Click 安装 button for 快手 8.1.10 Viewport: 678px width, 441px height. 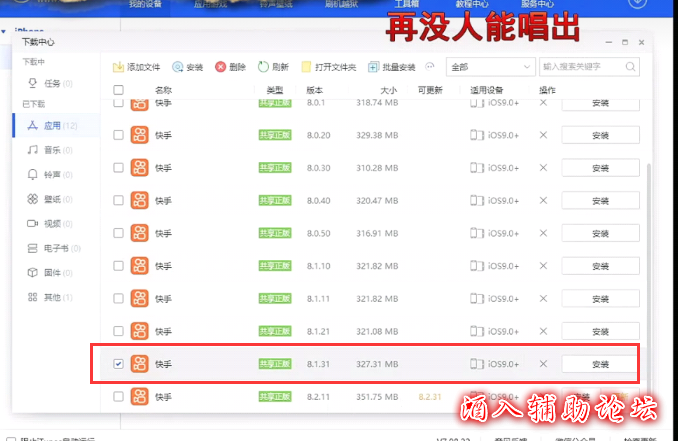[600, 266]
